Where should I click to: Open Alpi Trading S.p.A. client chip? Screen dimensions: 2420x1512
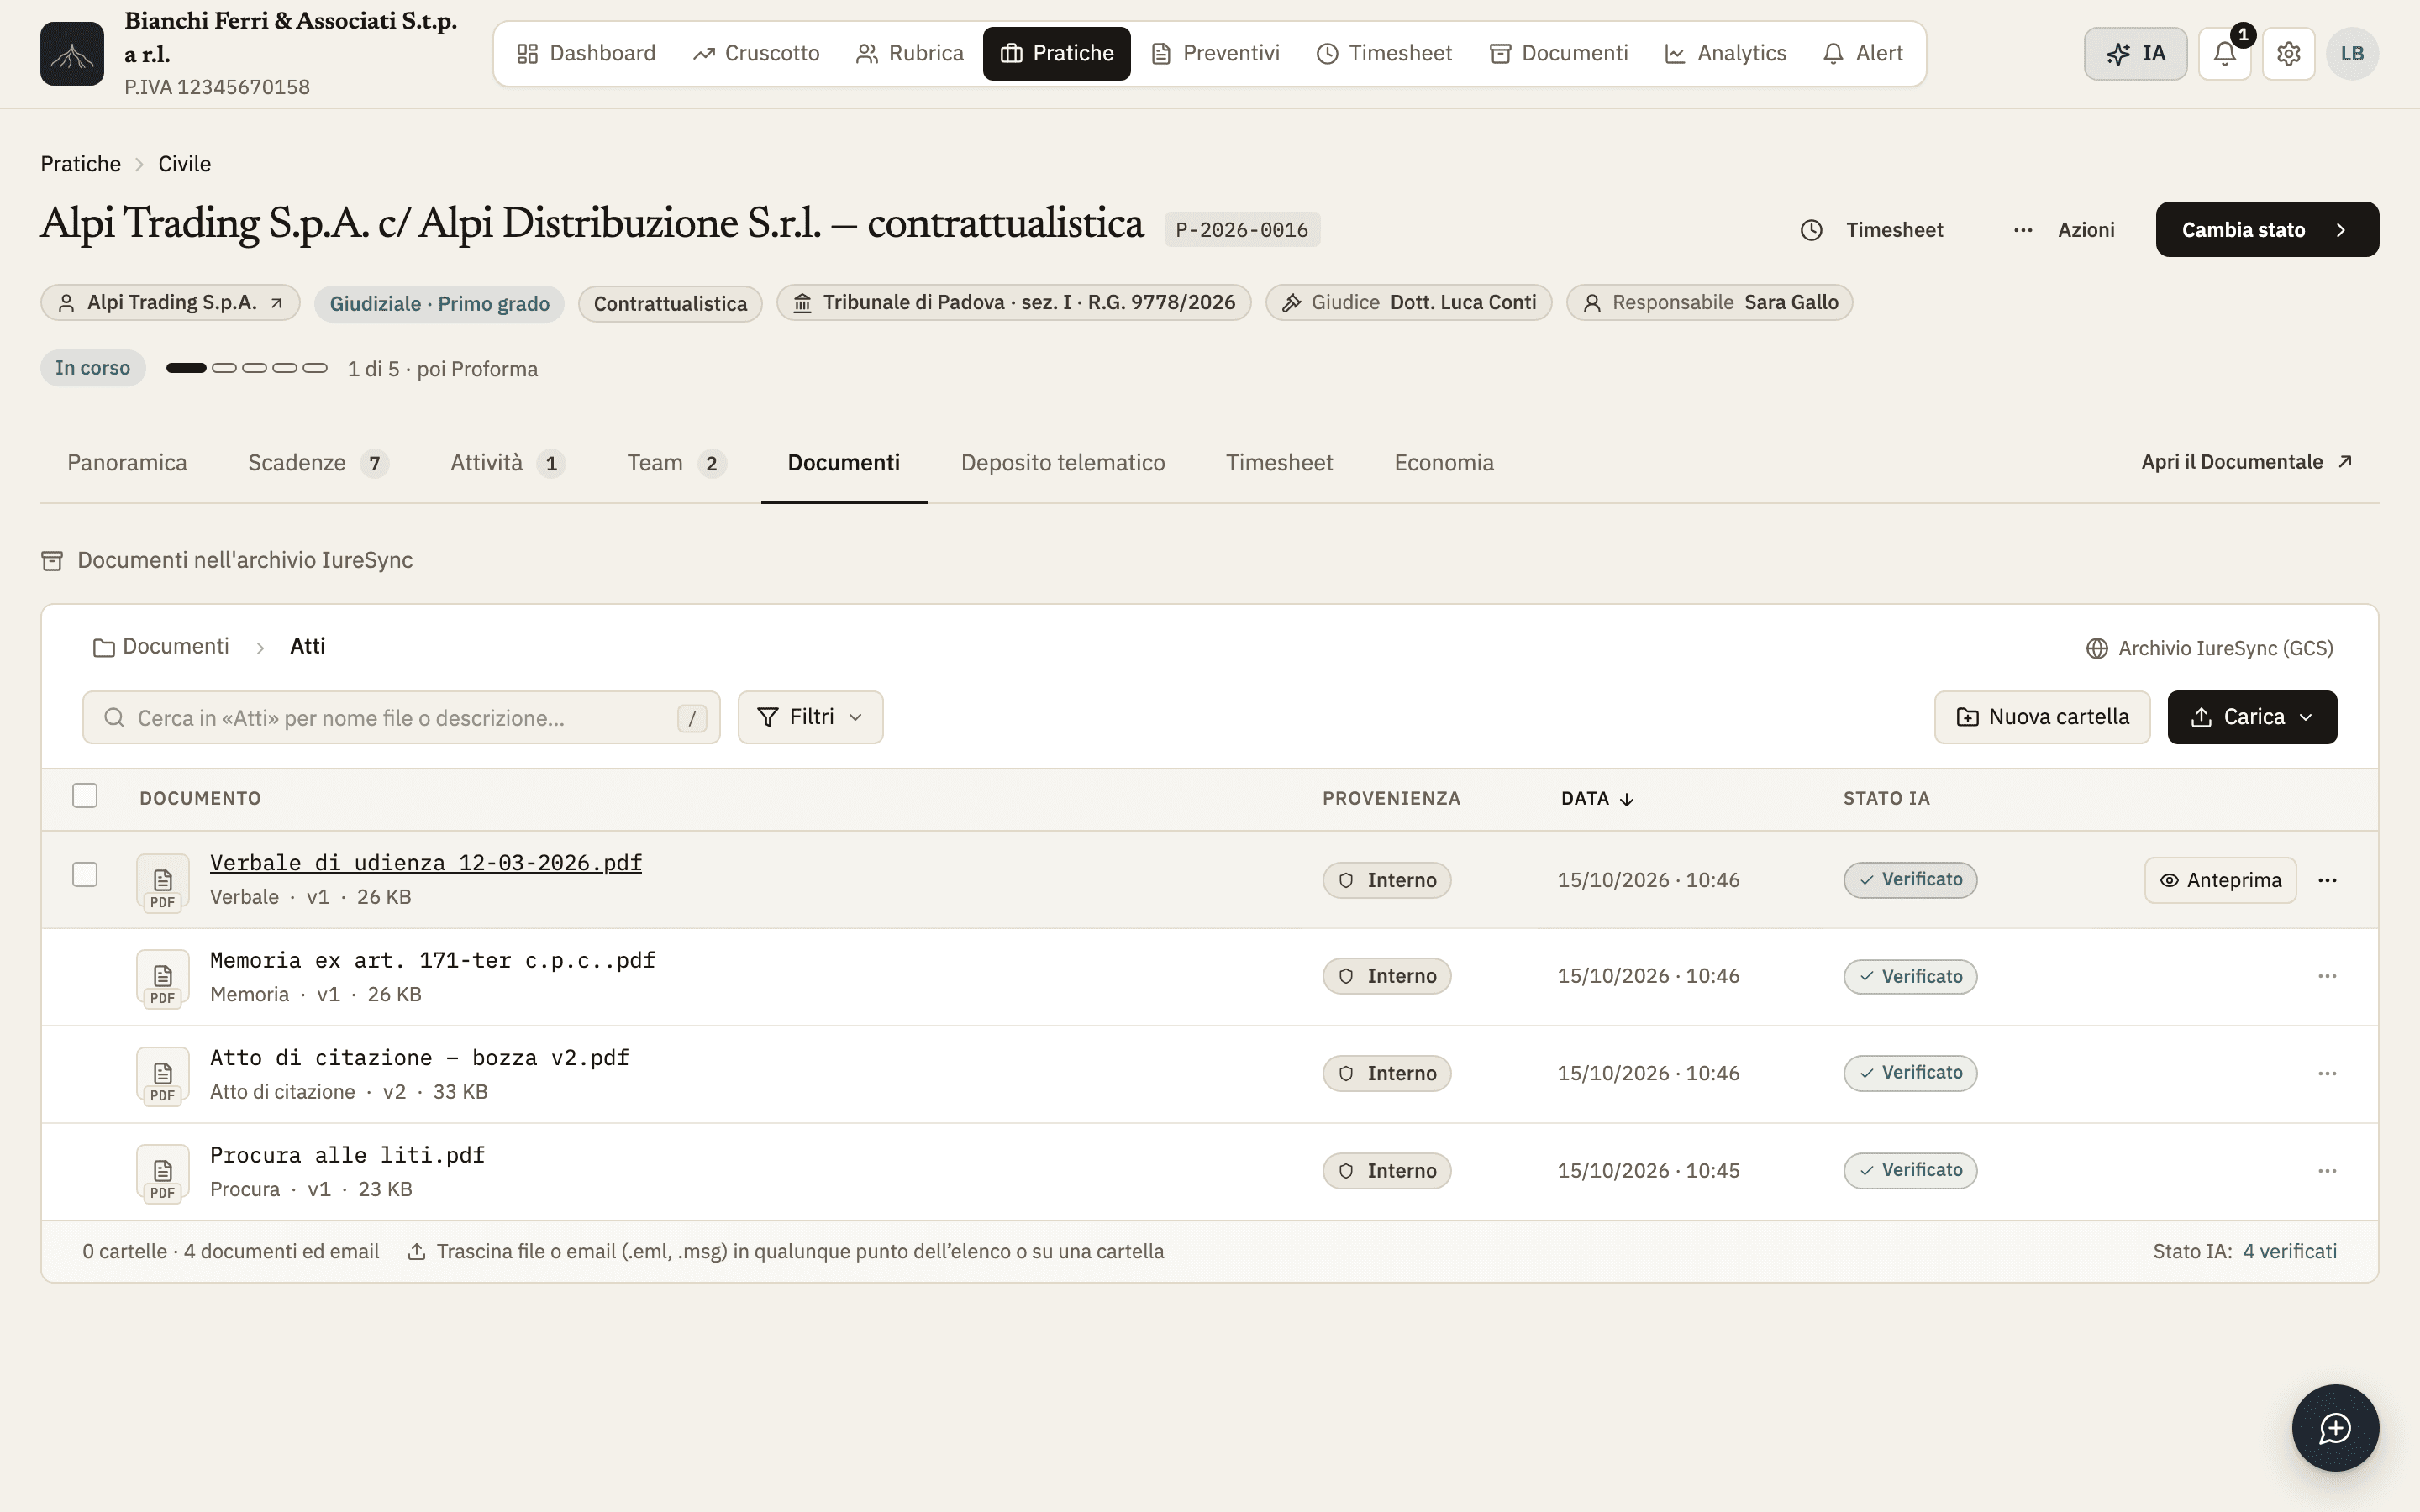tap(170, 302)
